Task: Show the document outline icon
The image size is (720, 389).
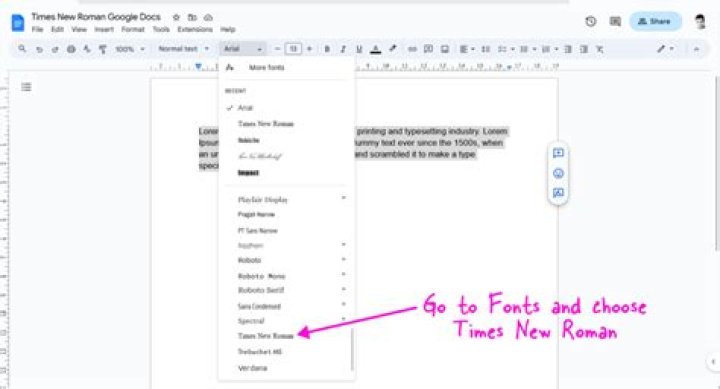Action: pos(26,87)
